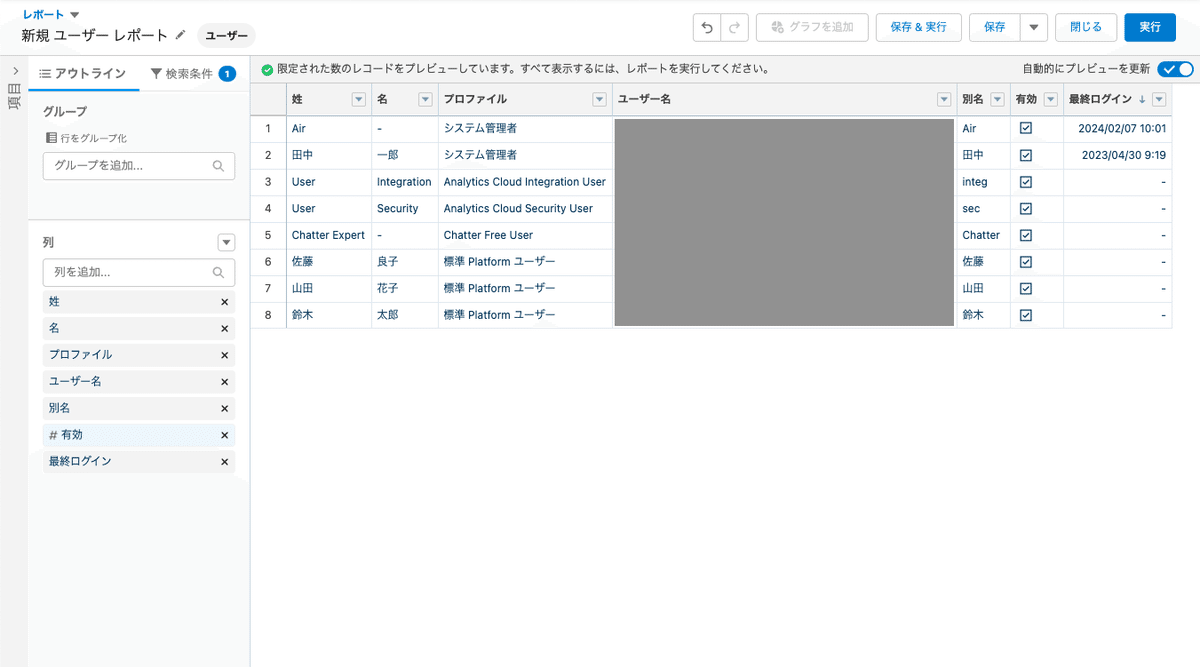Viewport: 1200px width, 667px height.
Task: Switch to the アウトライン tab
Action: click(x=83, y=74)
